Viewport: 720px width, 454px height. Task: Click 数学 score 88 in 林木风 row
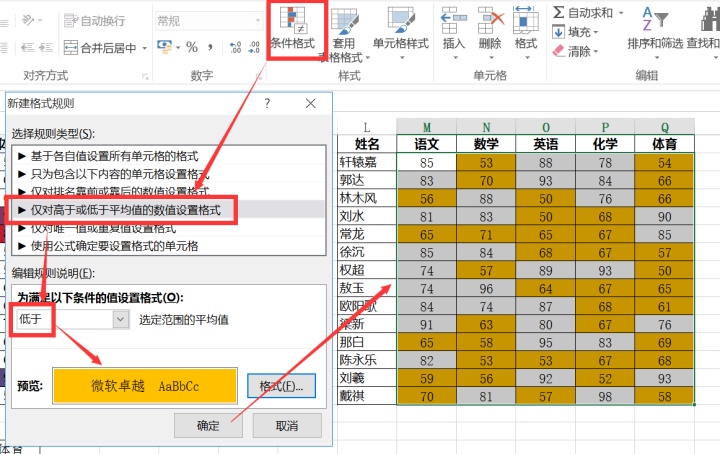point(486,198)
